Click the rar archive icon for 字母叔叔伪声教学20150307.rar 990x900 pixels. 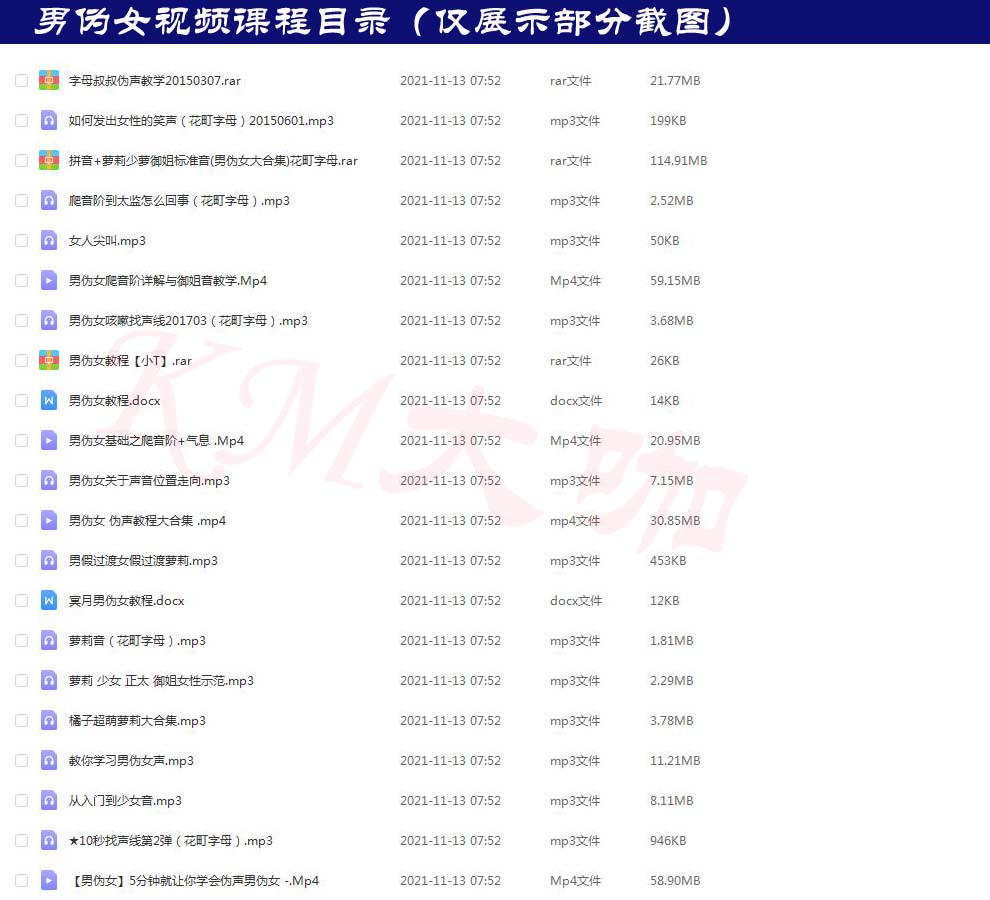(x=48, y=80)
